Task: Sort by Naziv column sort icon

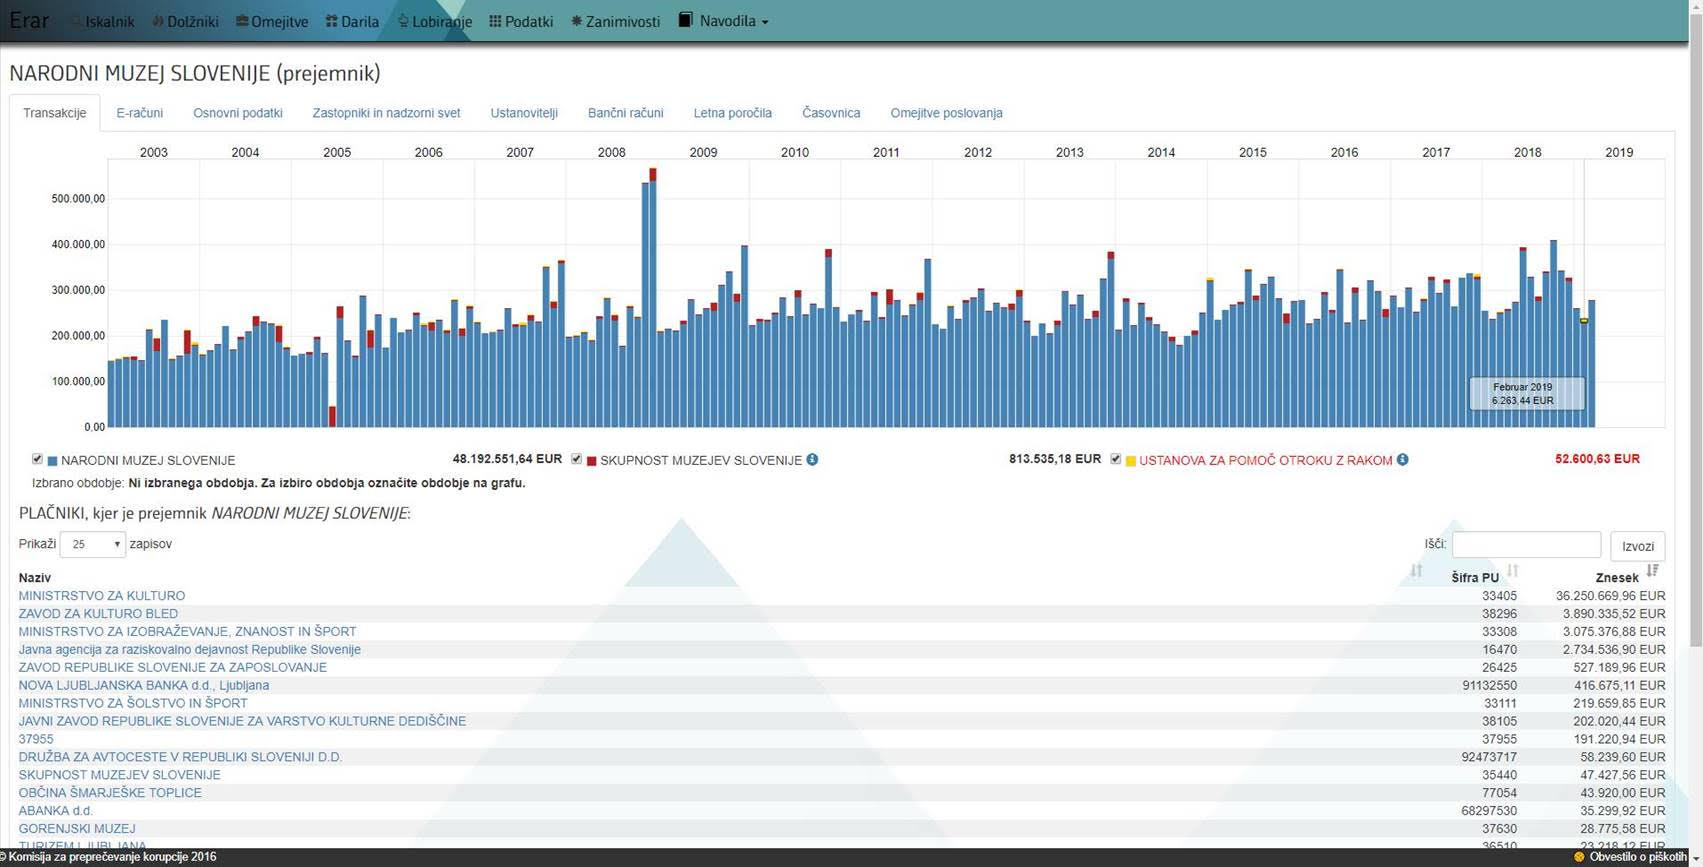Action: coord(1416,570)
